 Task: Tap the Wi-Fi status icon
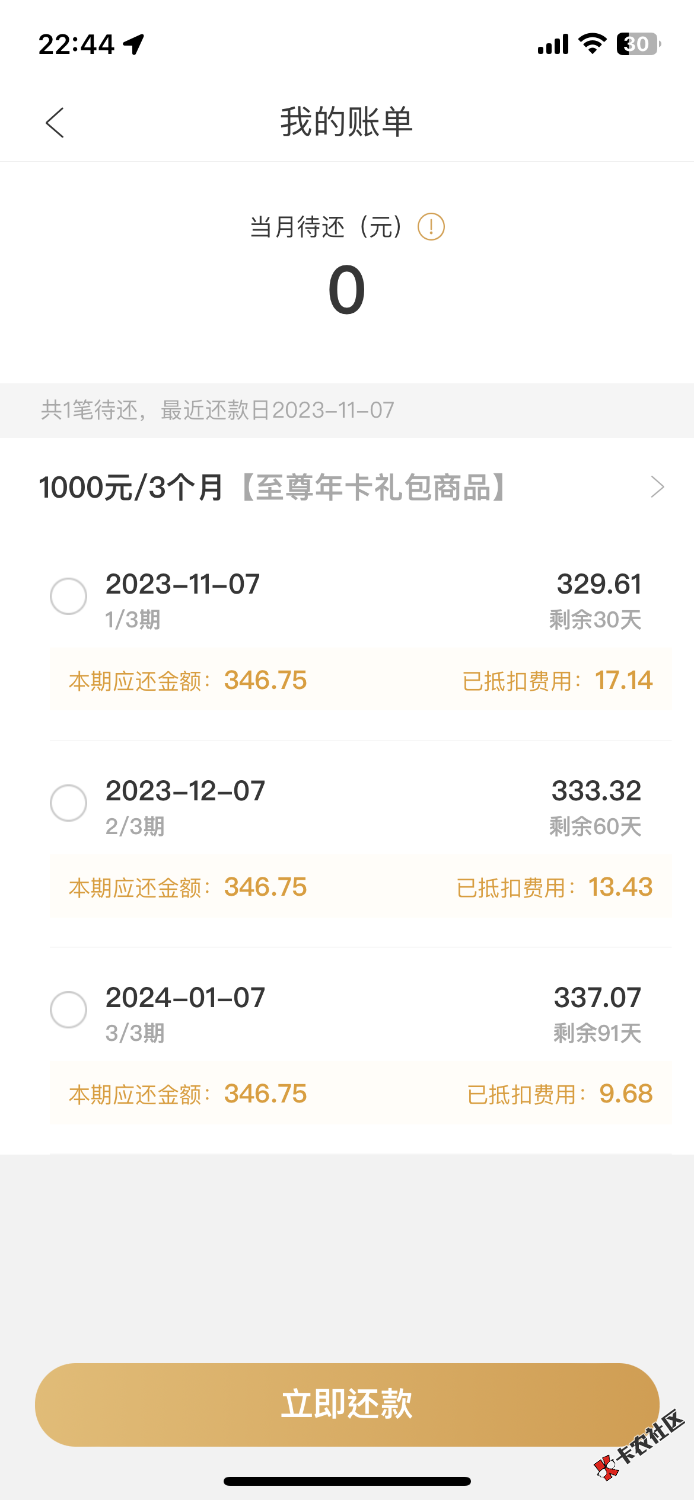pyautogui.click(x=593, y=43)
